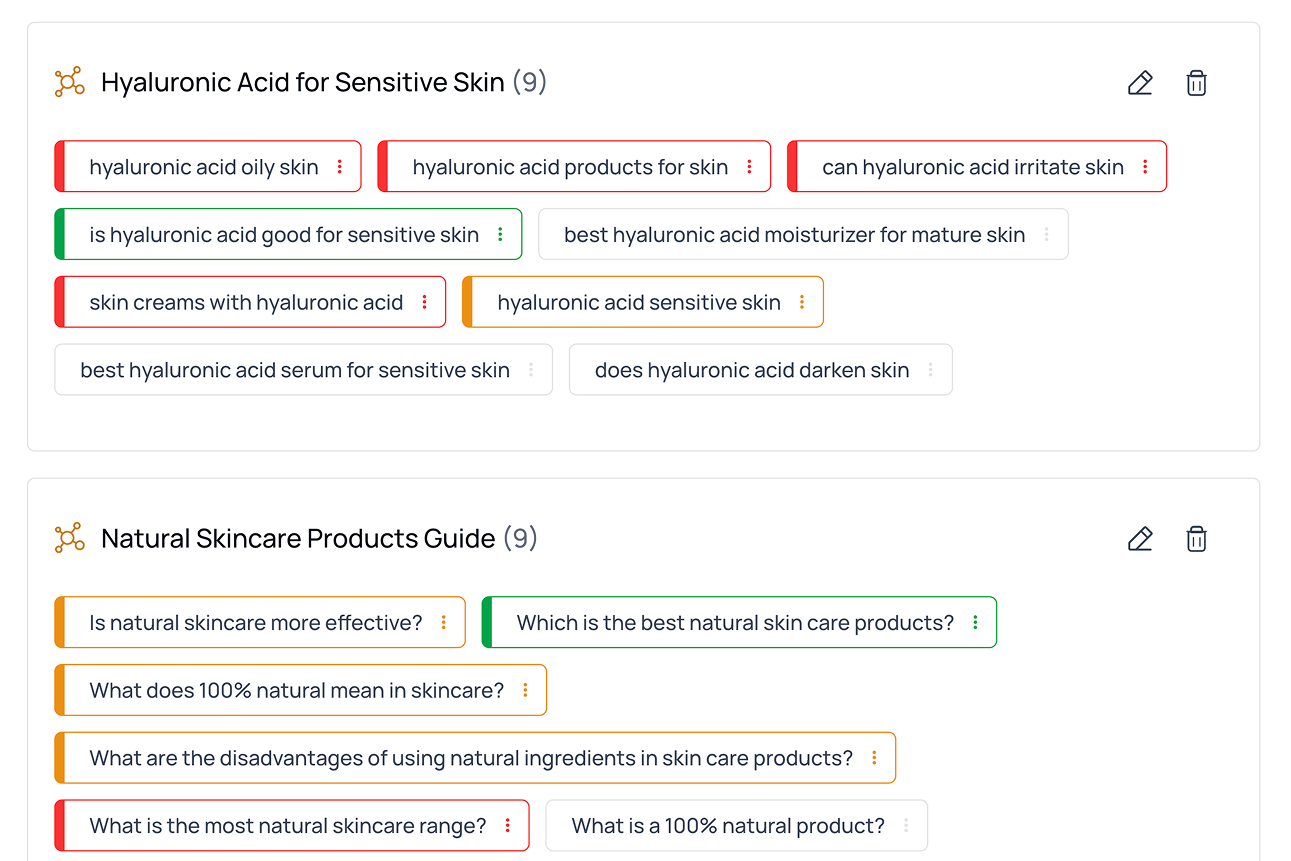Click 'best hyaluronic acid serum for sensitive skin' tag
The height and width of the screenshot is (861, 1291).
tap(294, 370)
